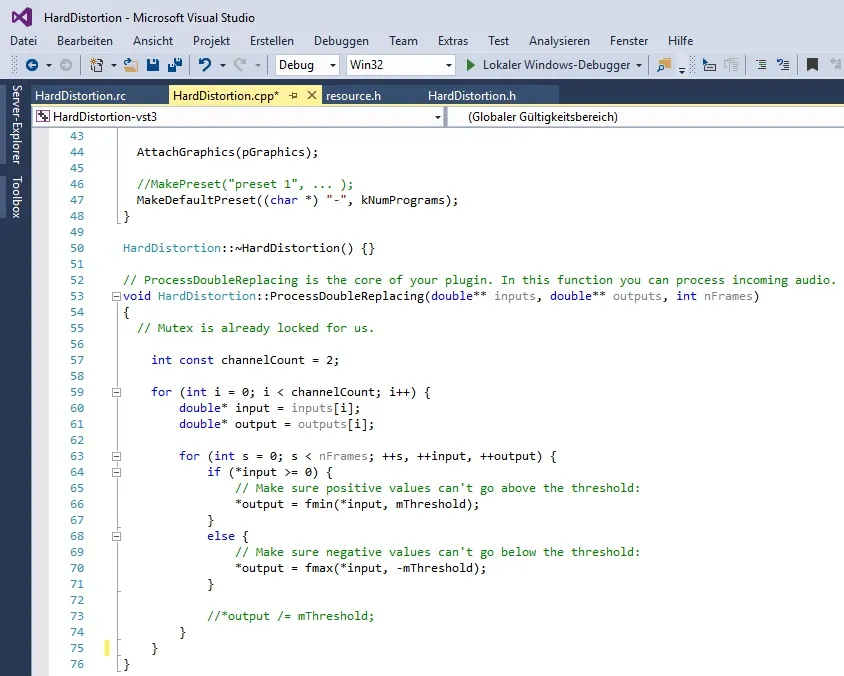Click the open file folder icon
This screenshot has height=676, width=844.
131,65
